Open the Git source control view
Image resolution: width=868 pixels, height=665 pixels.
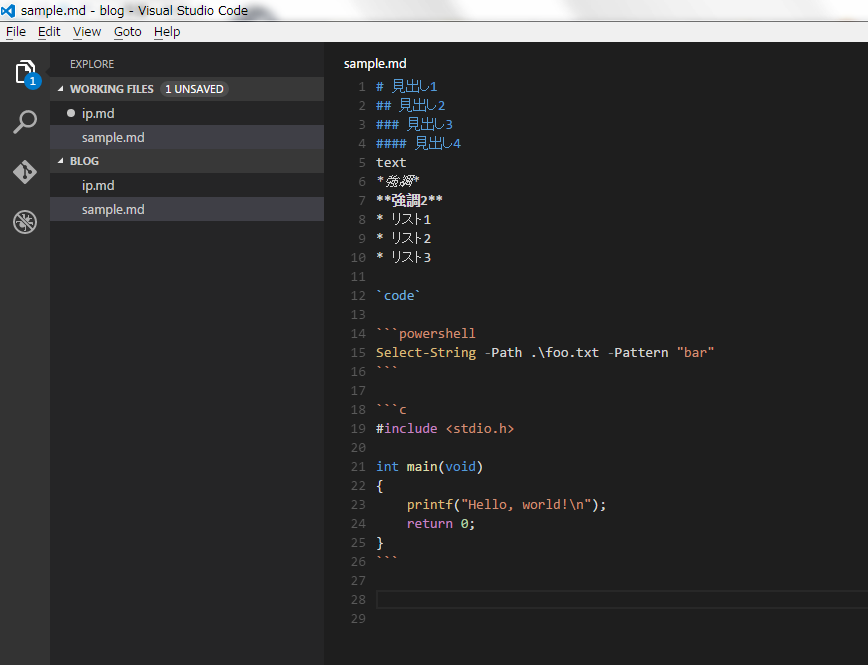24,172
